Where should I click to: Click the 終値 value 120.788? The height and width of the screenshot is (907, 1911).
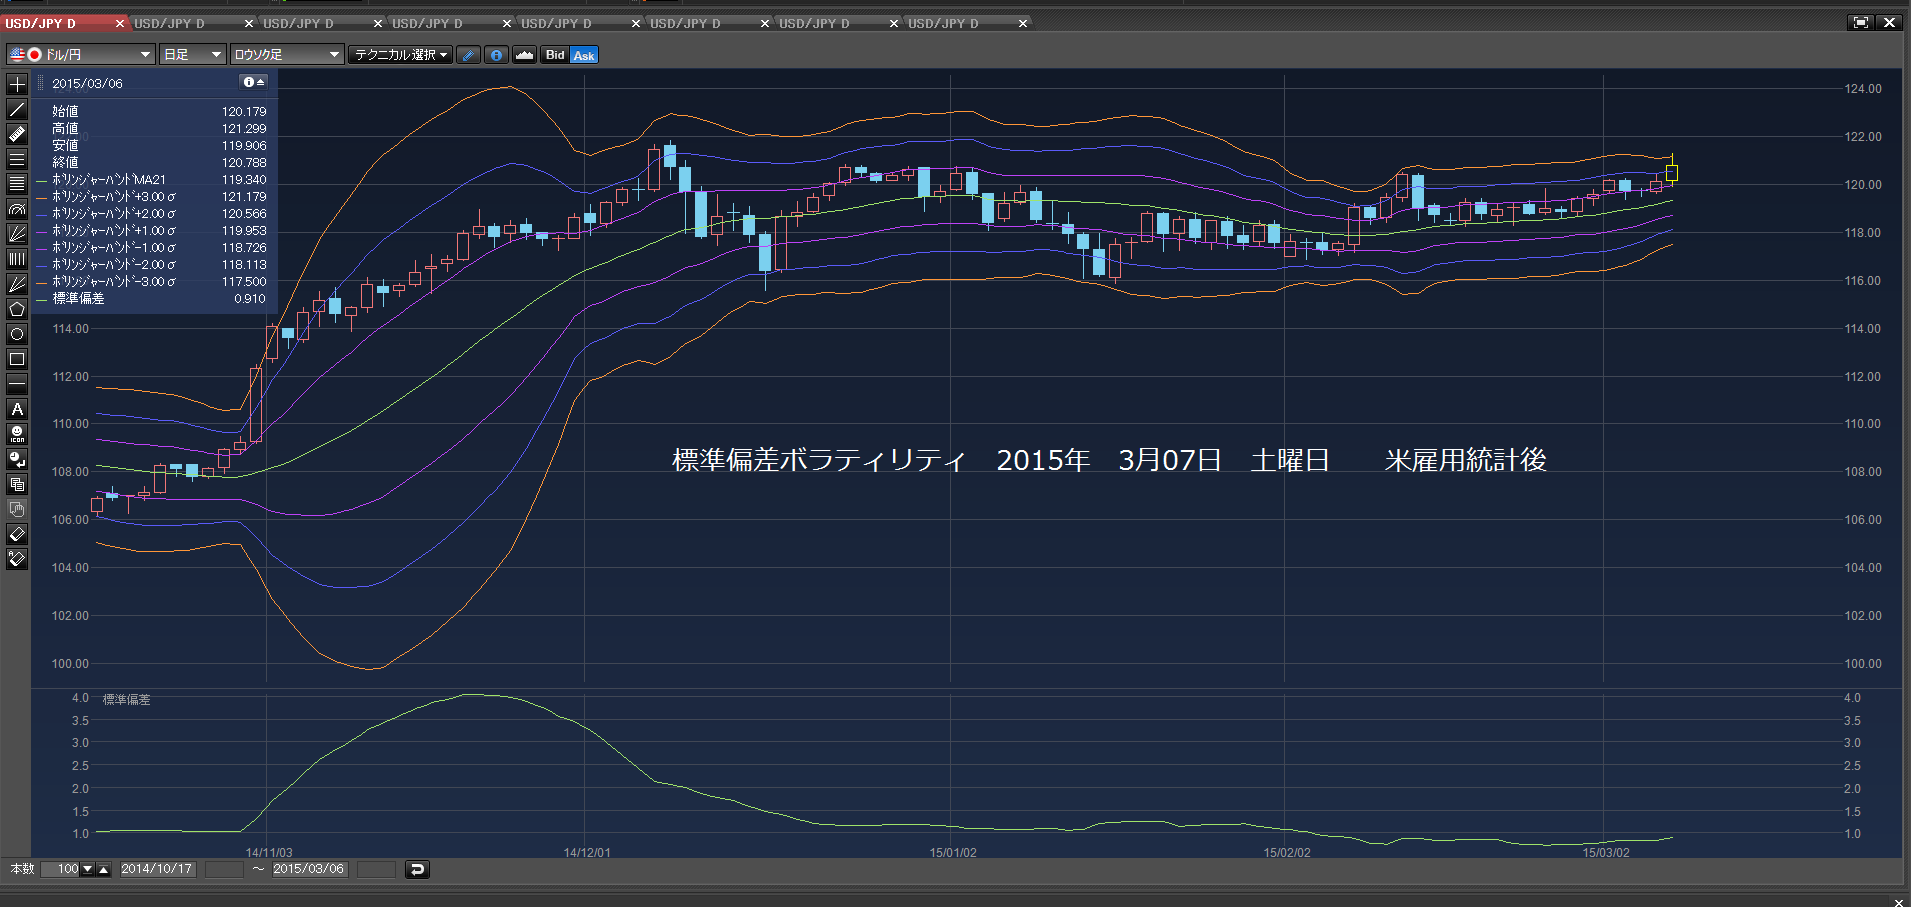(244, 163)
